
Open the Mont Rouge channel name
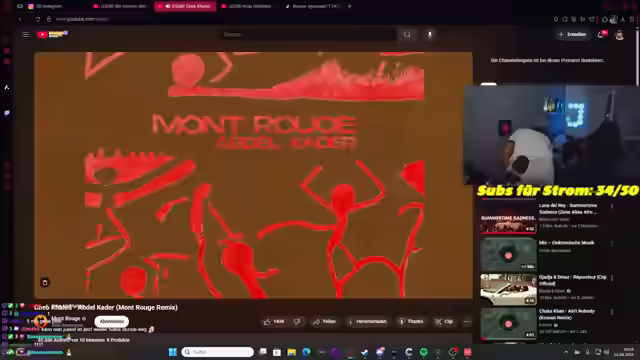point(66,318)
